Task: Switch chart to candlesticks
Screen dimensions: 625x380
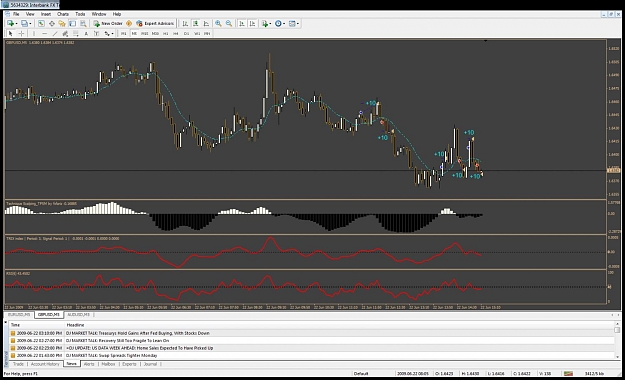Action: point(196,24)
